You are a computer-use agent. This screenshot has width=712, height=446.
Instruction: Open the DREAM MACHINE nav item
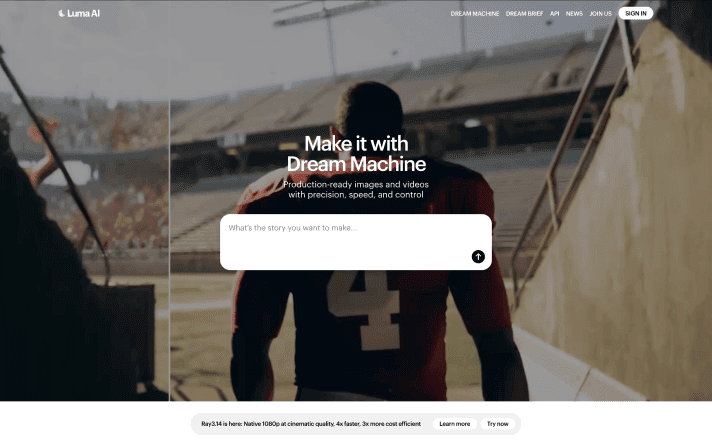(x=475, y=14)
